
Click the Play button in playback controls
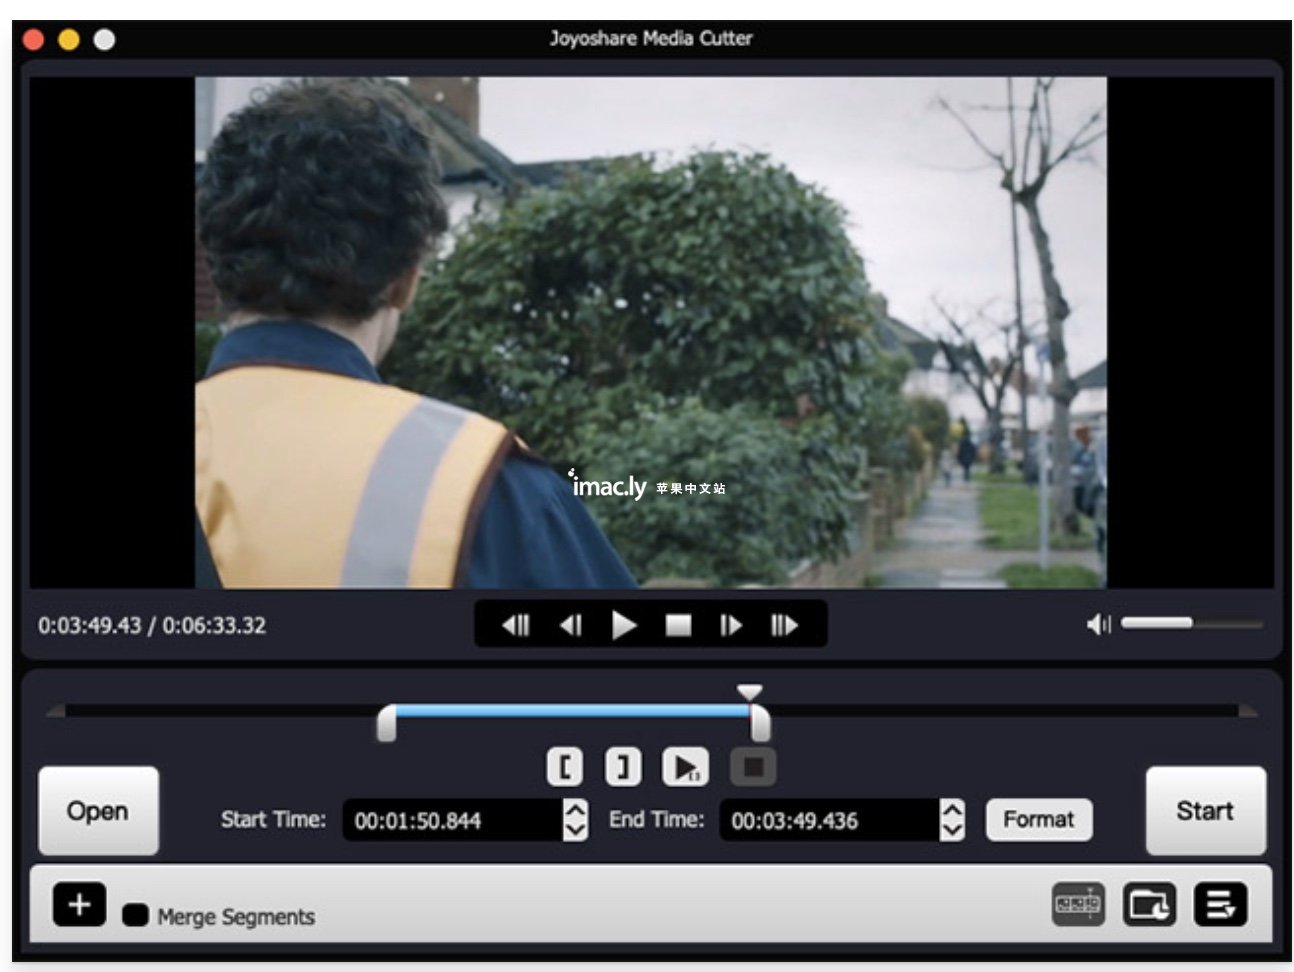pyautogui.click(x=623, y=626)
